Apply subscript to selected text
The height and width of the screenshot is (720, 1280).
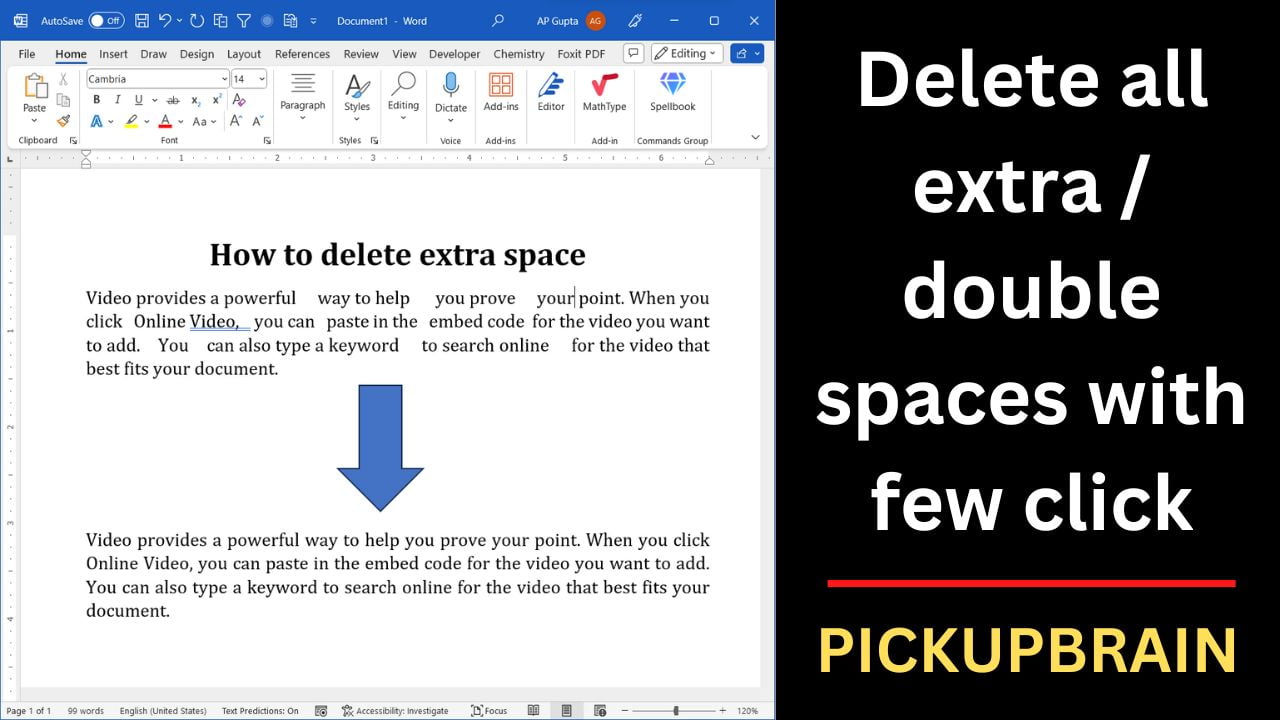pos(194,100)
